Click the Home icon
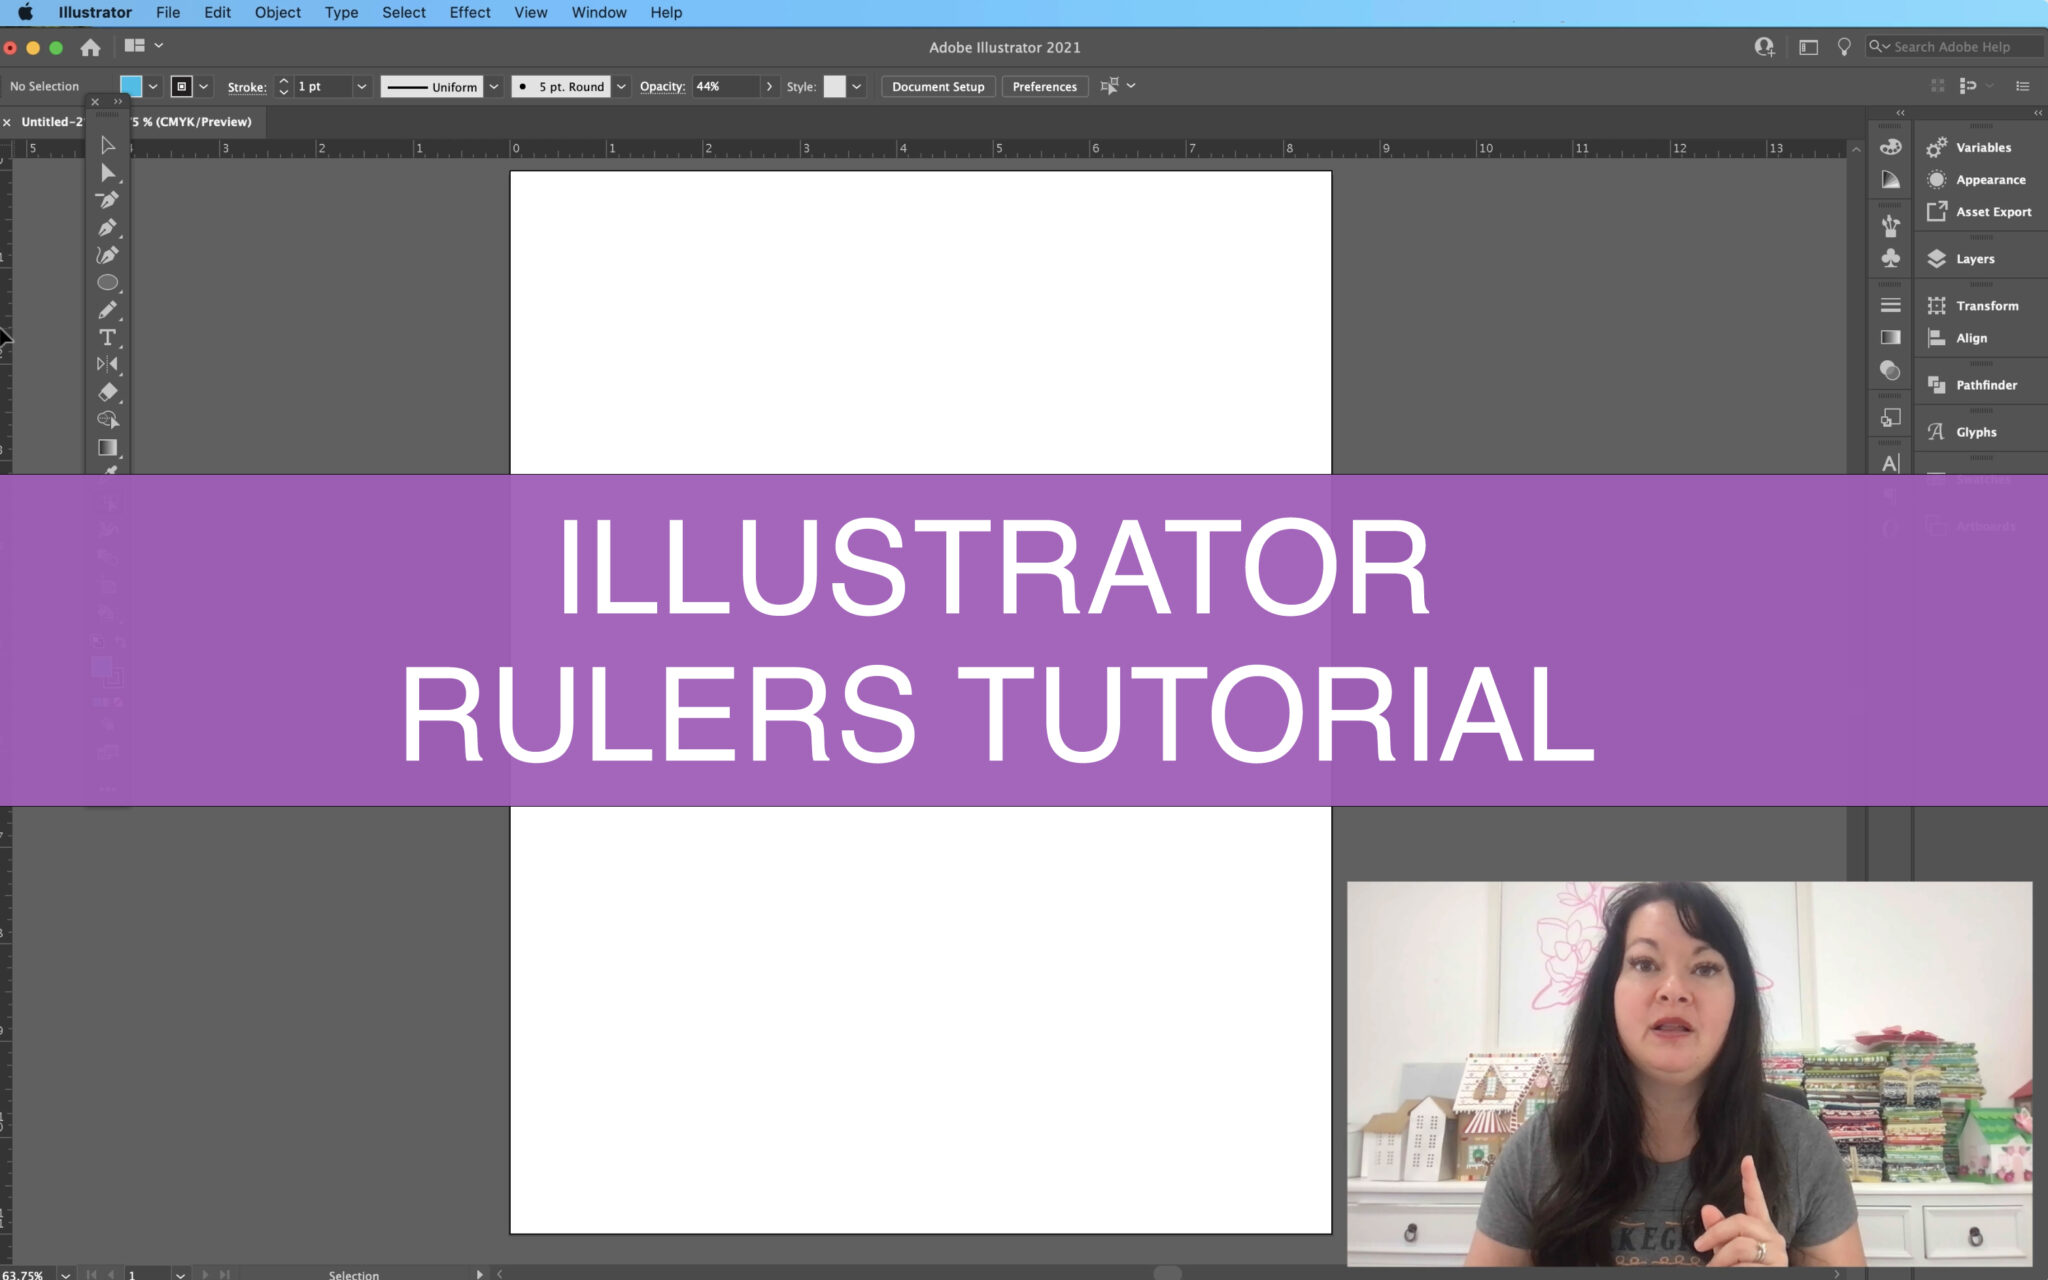Viewport: 2048px width, 1280px height. pos(90,47)
